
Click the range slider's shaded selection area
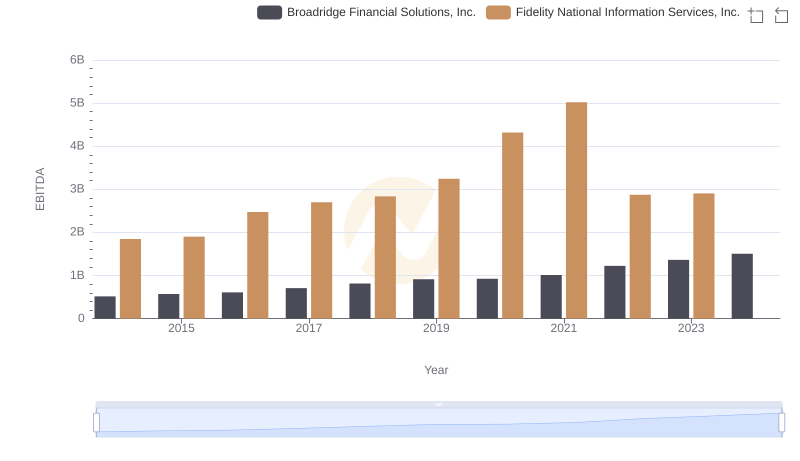point(439,423)
